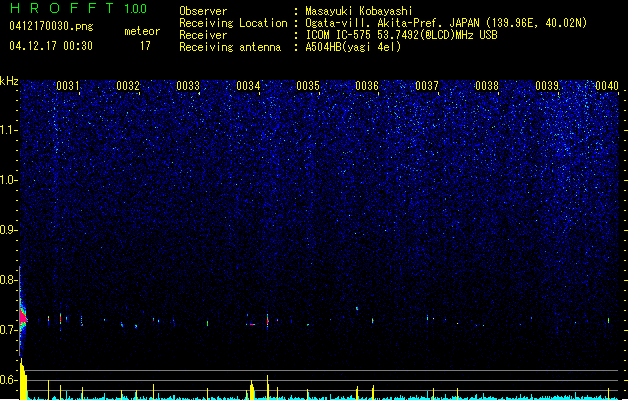Click the 0039 time marker
Viewport: 629px width, 400px height.
tap(547, 86)
